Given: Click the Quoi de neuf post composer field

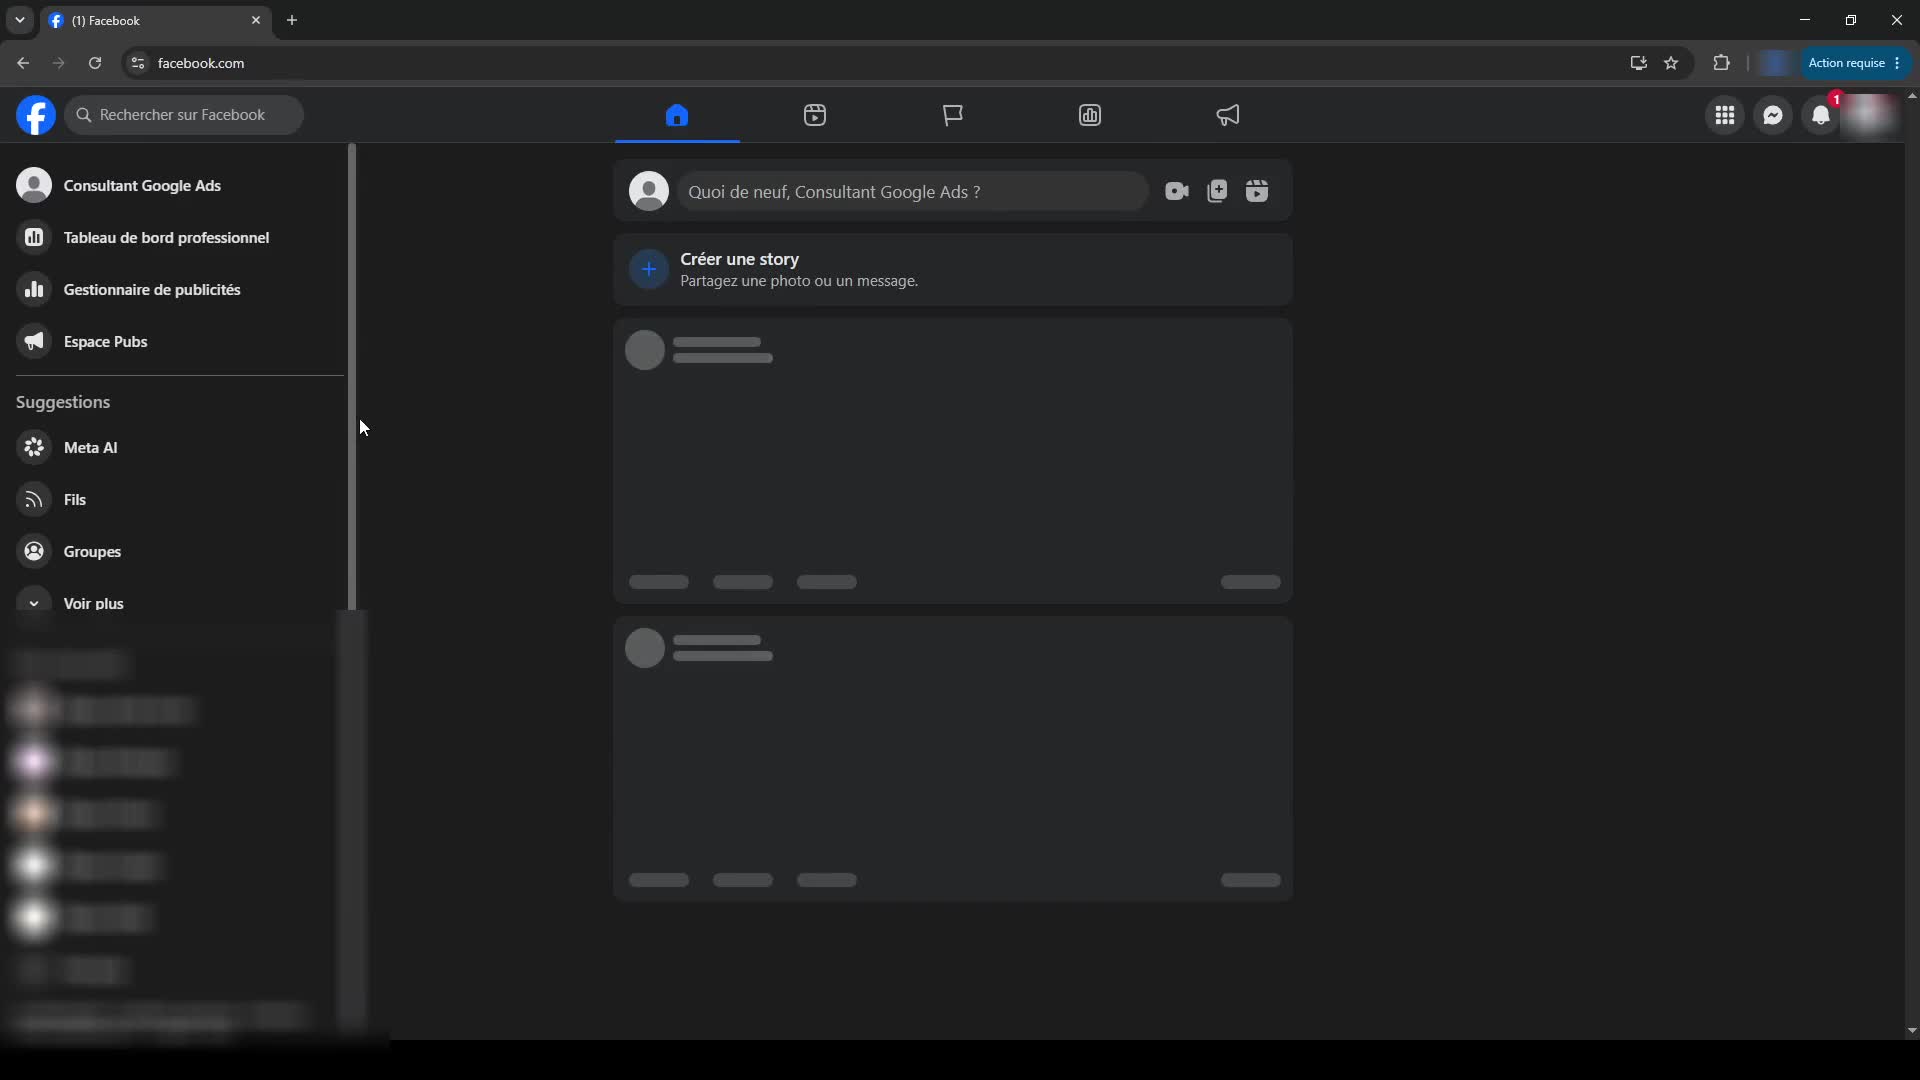Looking at the screenshot, I should point(912,191).
